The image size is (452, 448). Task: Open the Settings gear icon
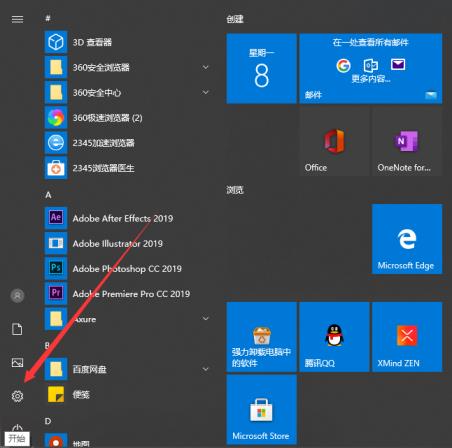[17, 396]
